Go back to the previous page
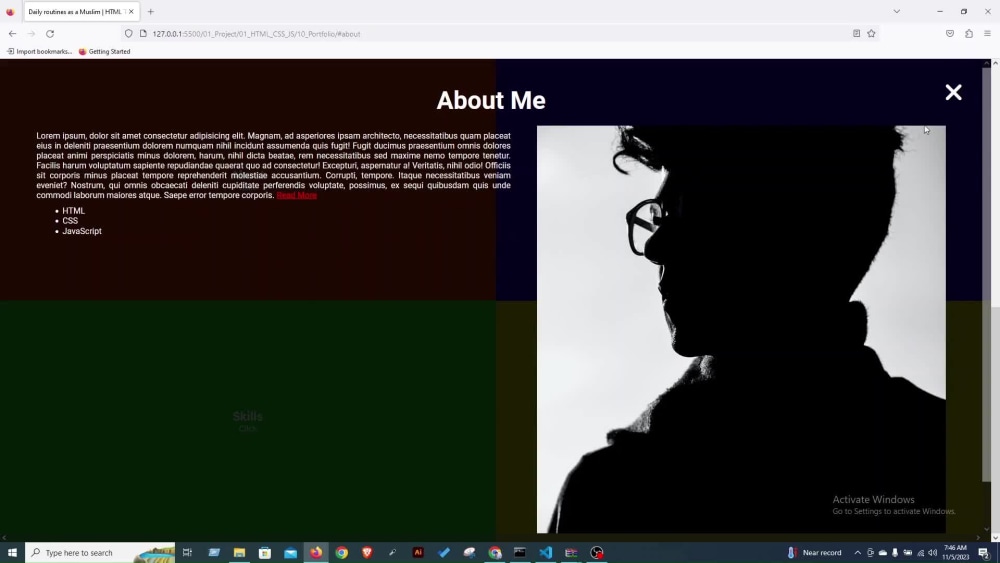This screenshot has width=1000, height=563. [x=13, y=34]
